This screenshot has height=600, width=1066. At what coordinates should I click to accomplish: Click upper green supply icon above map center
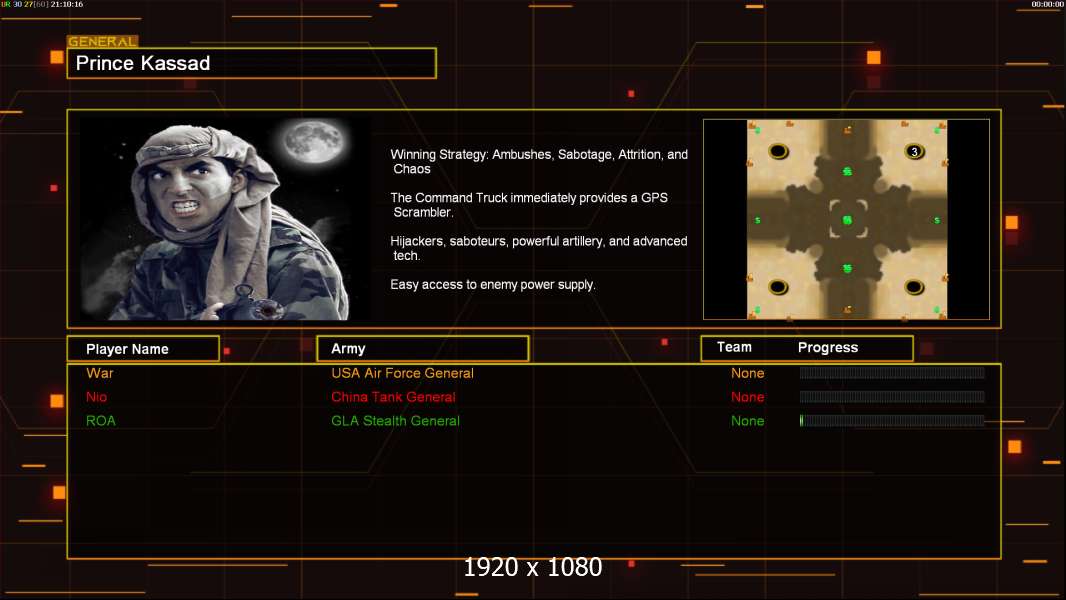point(847,172)
